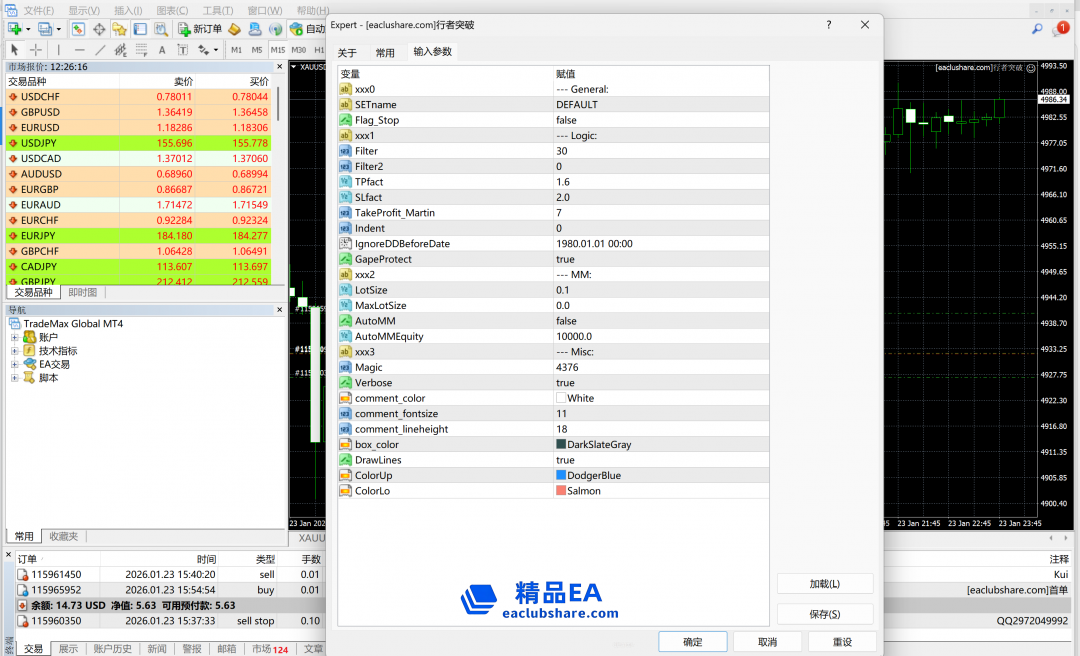This screenshot has width=1080, height=656.
Task: Select the trendline drawing tool
Action: pyautogui.click(x=100, y=49)
